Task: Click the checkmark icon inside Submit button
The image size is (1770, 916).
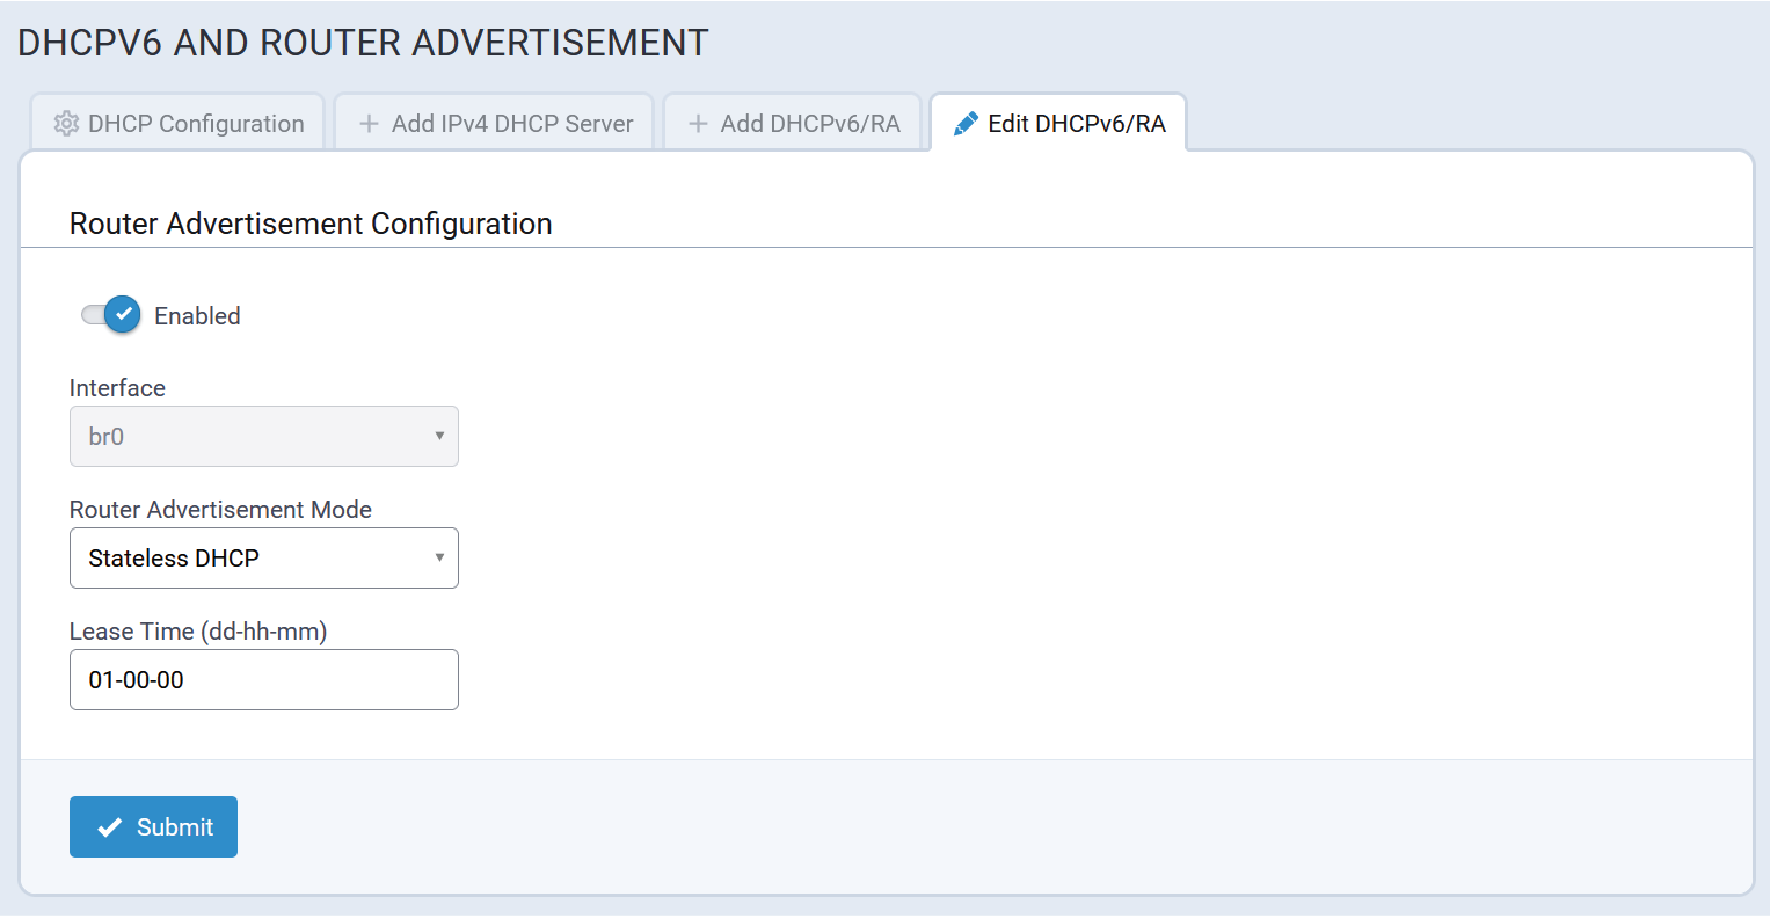Action: [x=110, y=827]
